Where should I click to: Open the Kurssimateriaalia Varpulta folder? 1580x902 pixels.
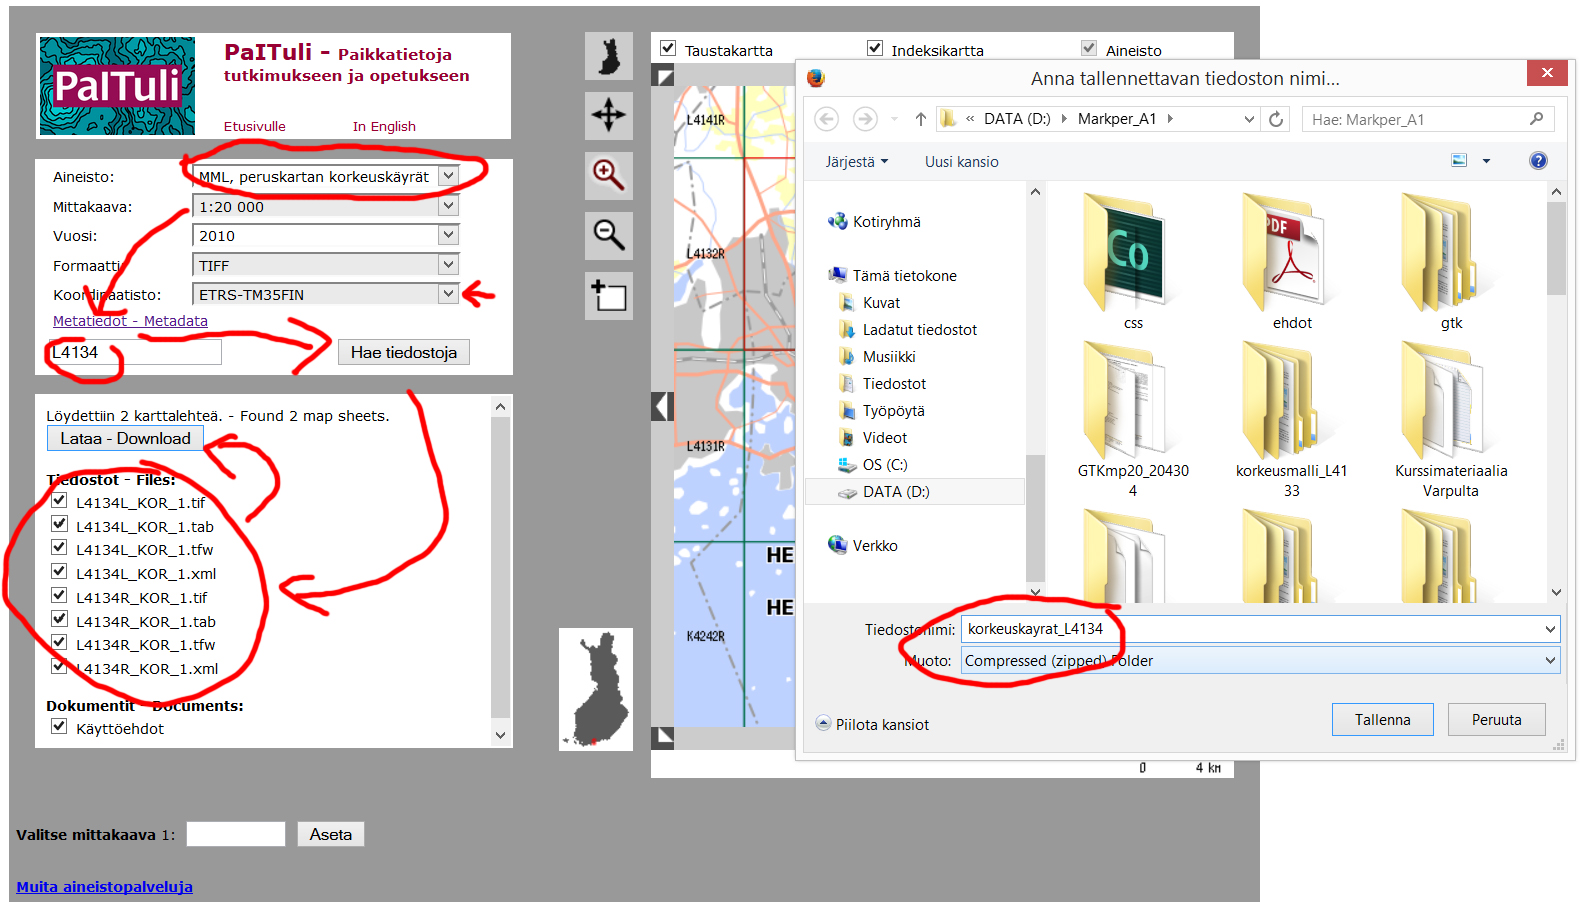(1451, 420)
